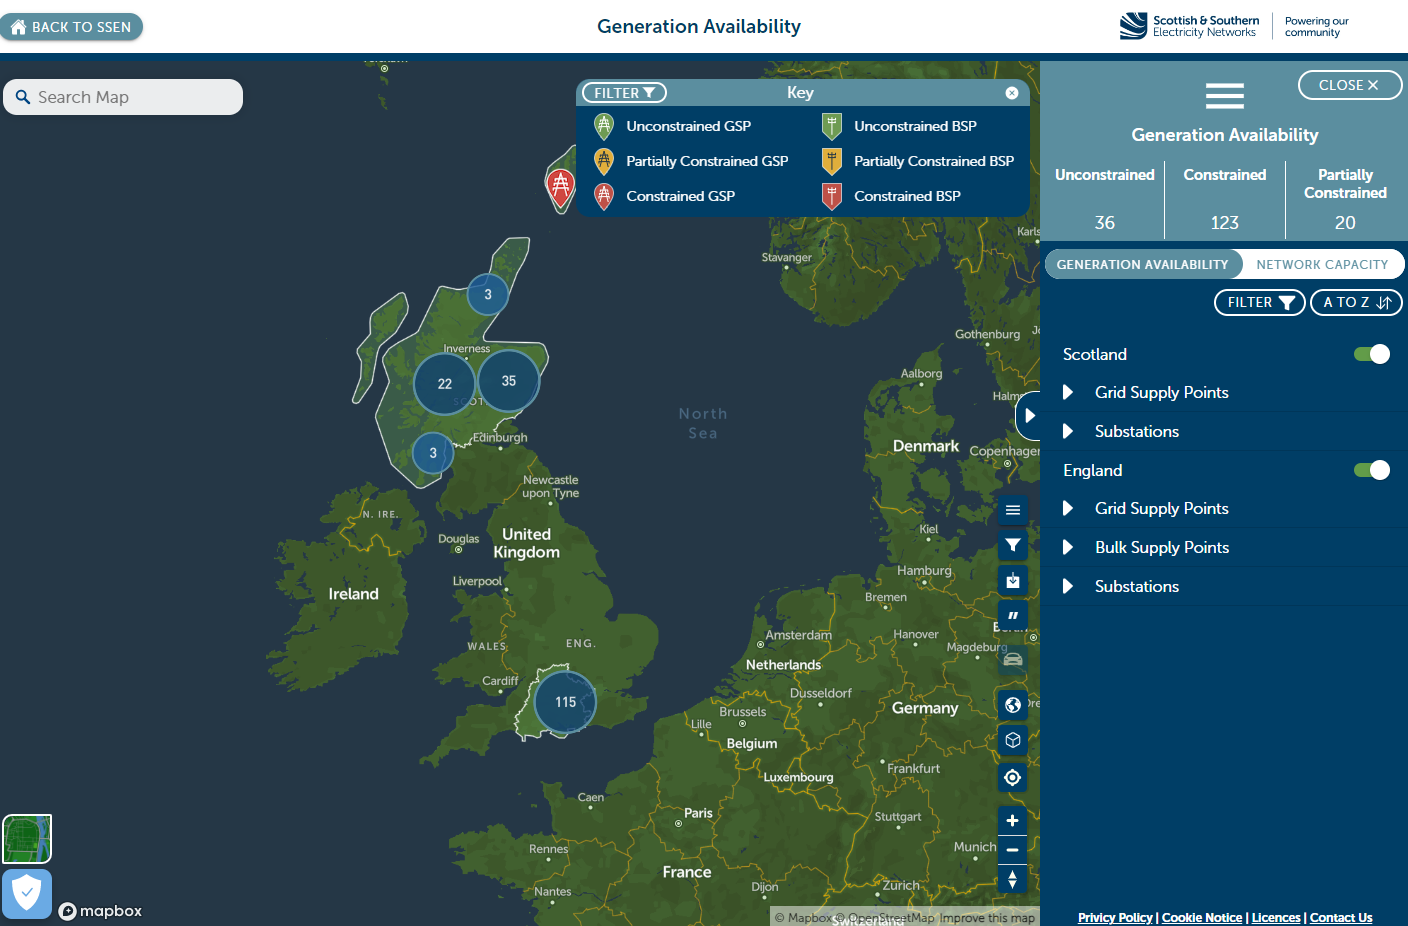The height and width of the screenshot is (926, 1408).
Task: Open the Privacy Policy link
Action: pos(1114,917)
